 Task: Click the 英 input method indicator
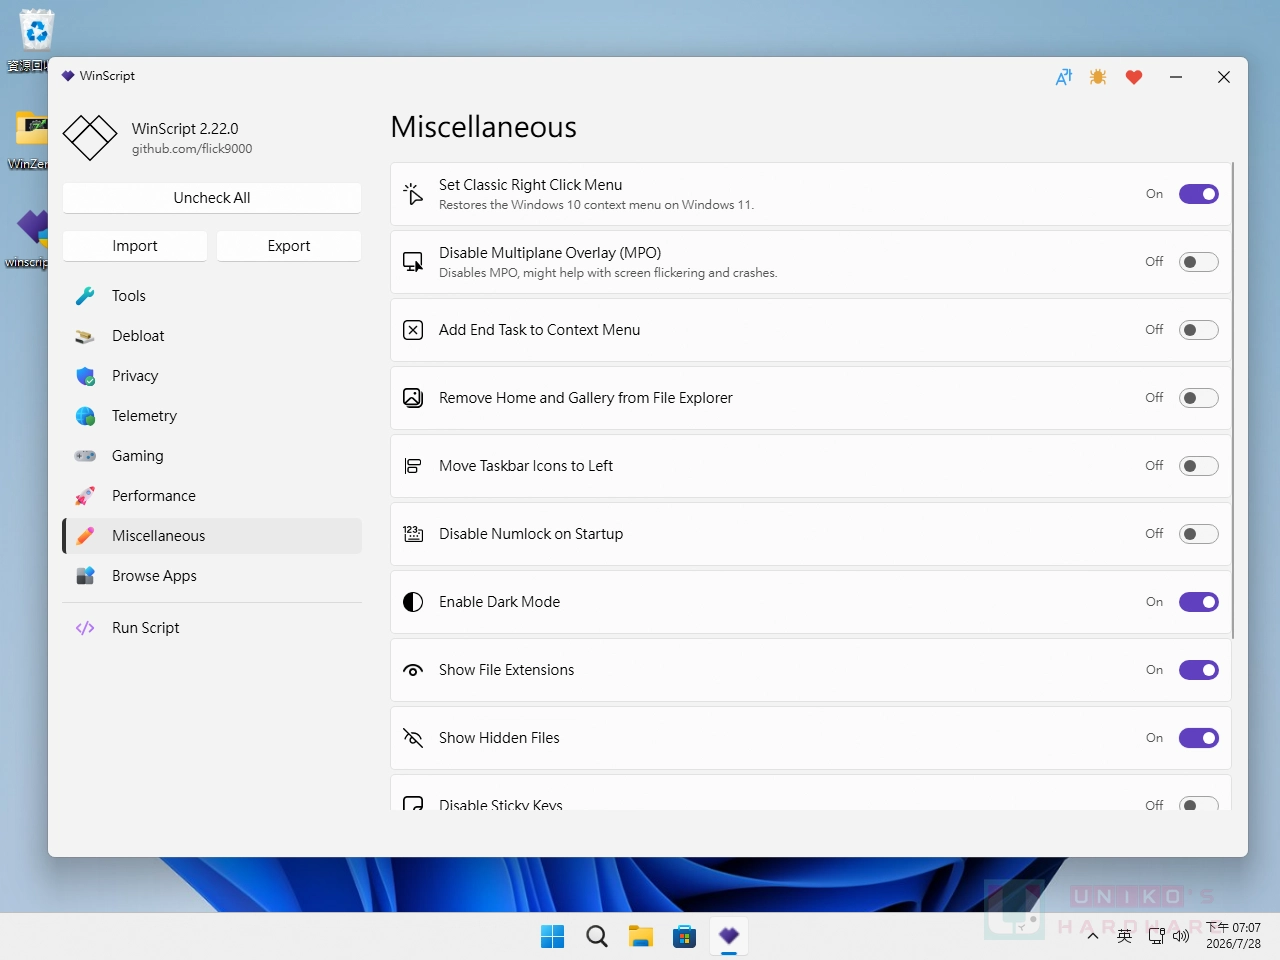point(1125,936)
